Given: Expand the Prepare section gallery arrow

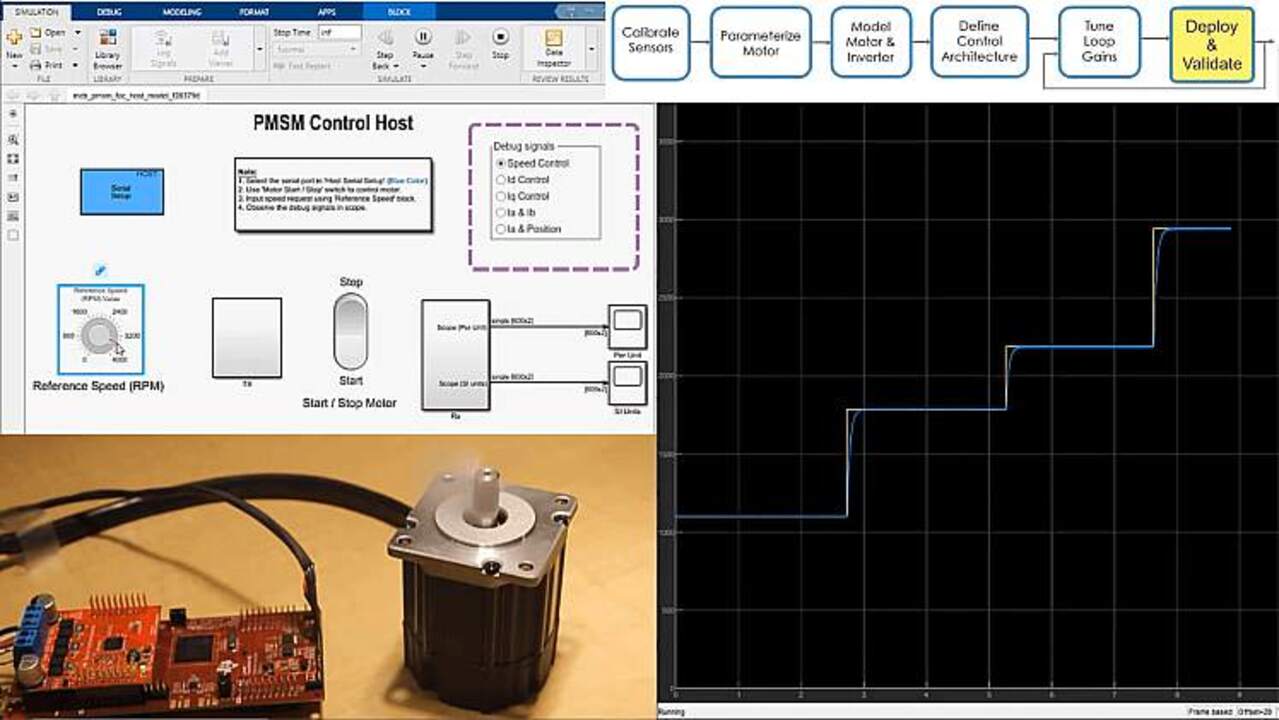Looking at the screenshot, I should 260,48.
